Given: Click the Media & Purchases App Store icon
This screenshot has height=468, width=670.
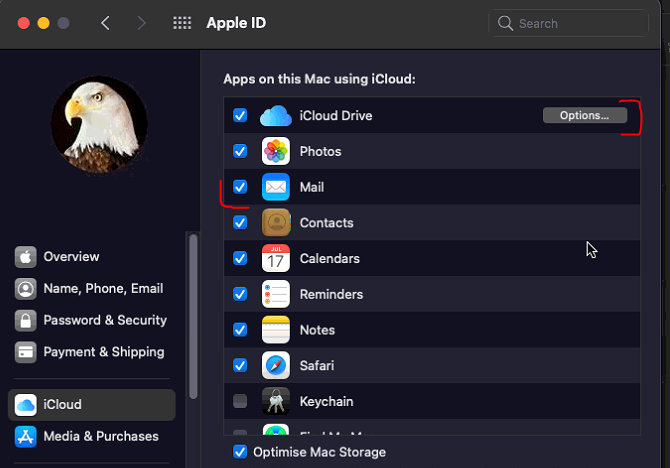Looking at the screenshot, I should tap(26, 436).
